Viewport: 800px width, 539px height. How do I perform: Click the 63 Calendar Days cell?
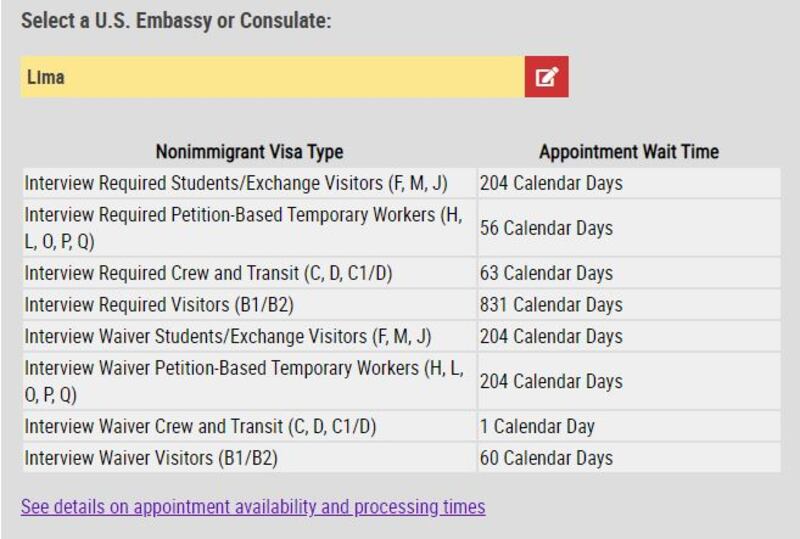click(546, 273)
